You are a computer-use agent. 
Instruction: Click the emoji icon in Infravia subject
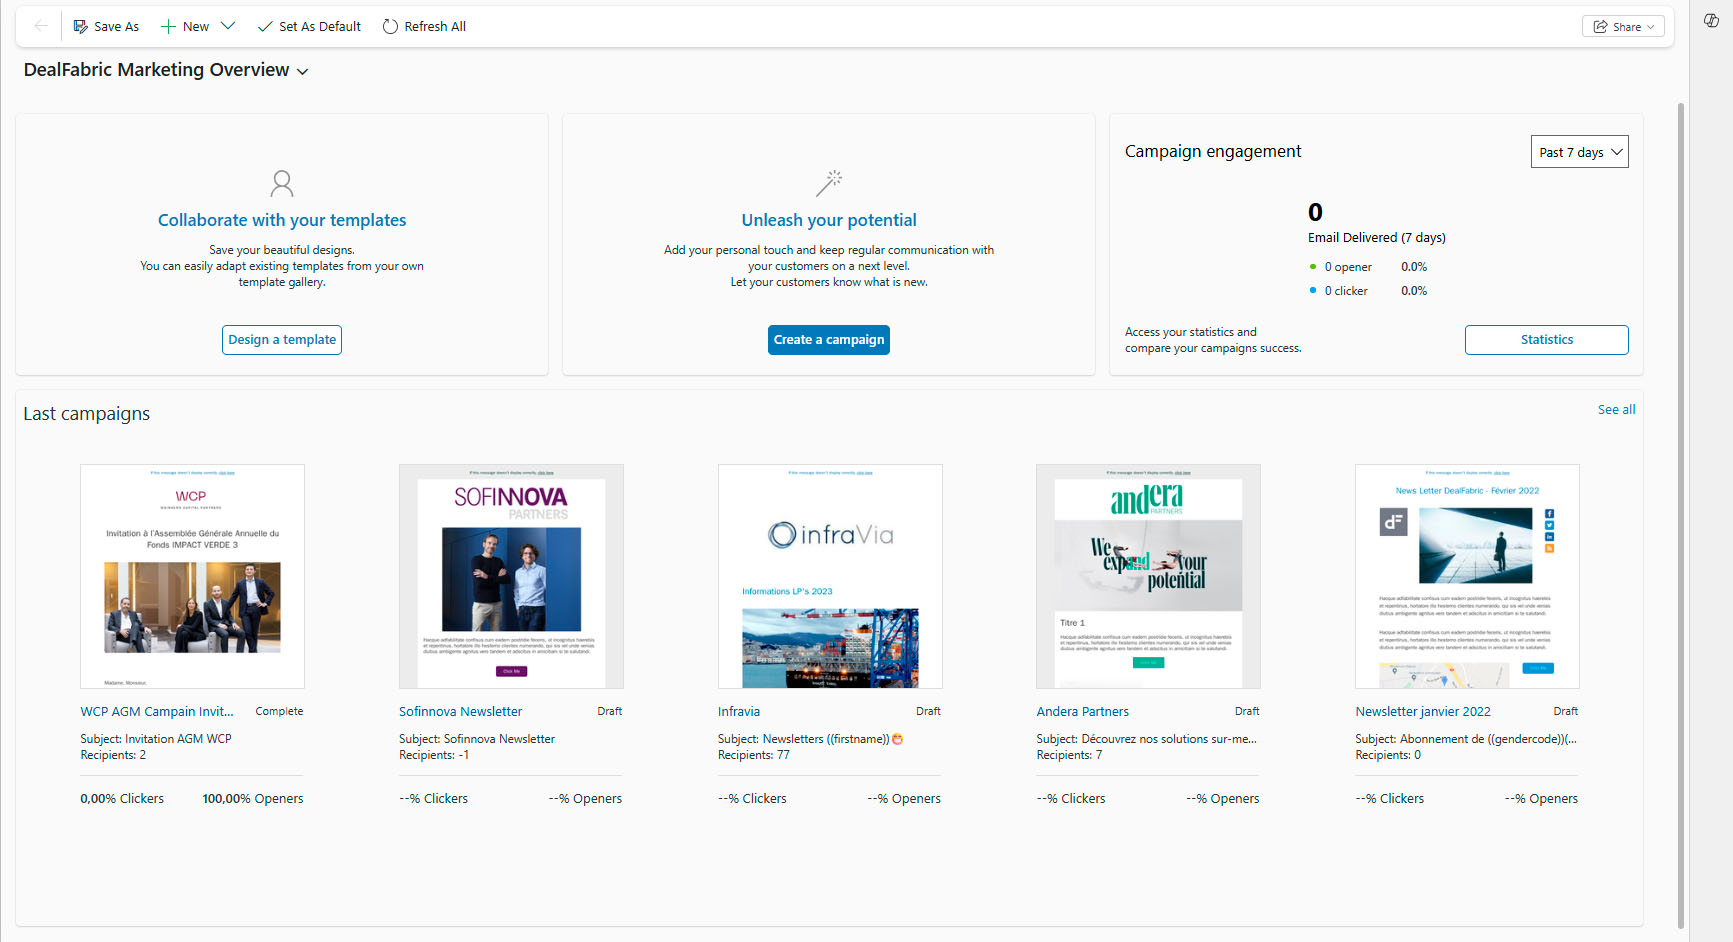(x=897, y=739)
